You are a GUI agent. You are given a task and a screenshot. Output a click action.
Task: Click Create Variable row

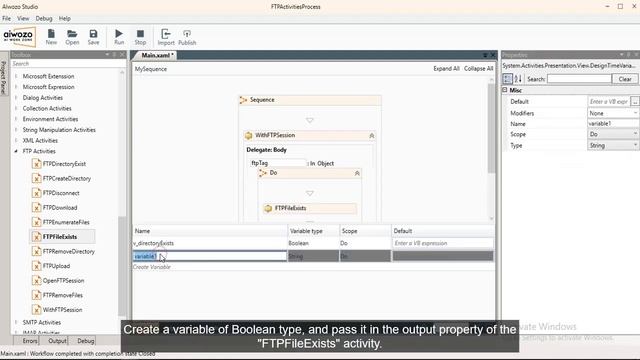pos(152,267)
